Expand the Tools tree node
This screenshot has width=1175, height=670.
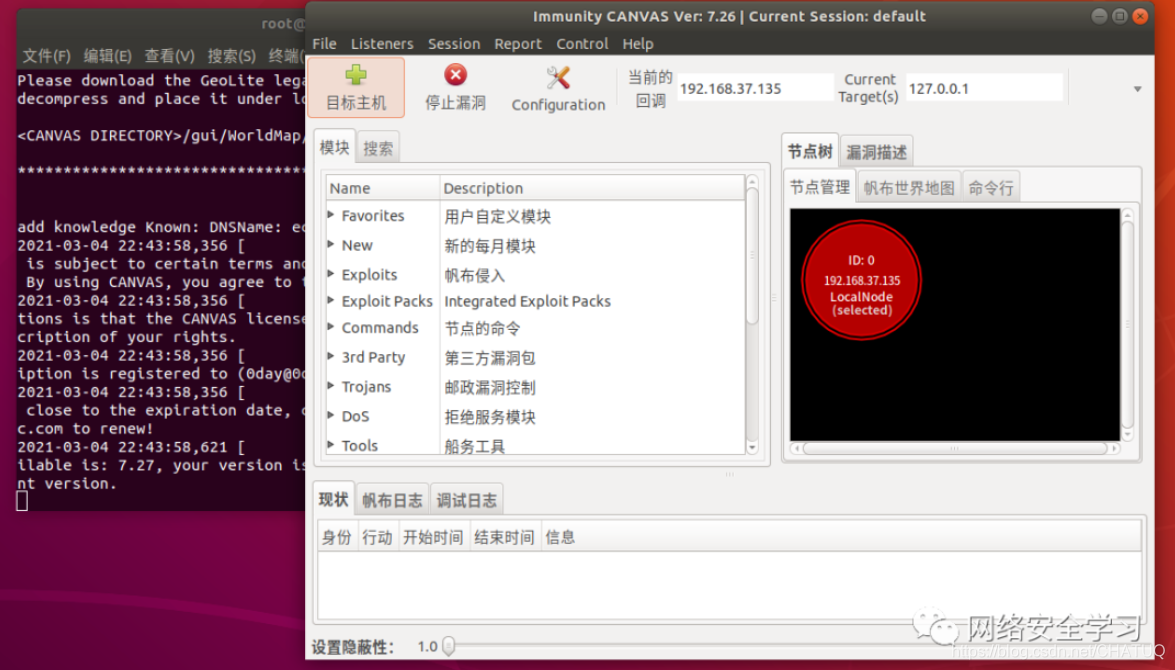coord(331,444)
